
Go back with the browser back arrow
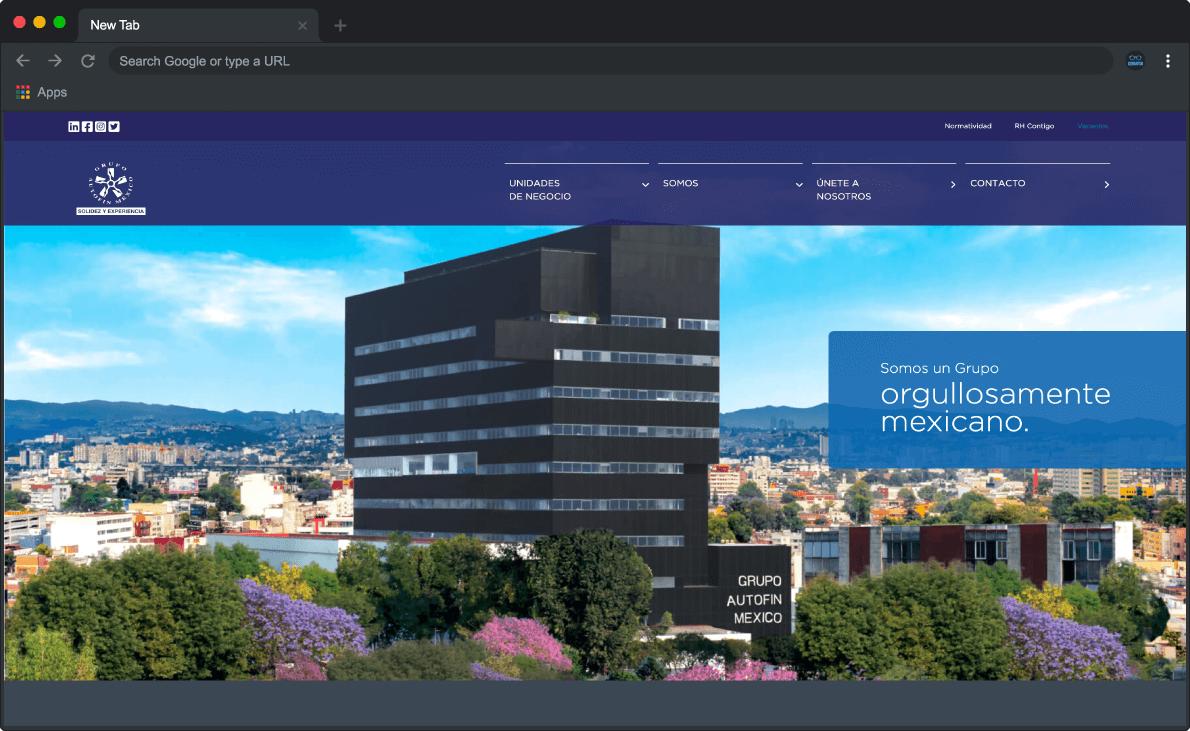23,61
